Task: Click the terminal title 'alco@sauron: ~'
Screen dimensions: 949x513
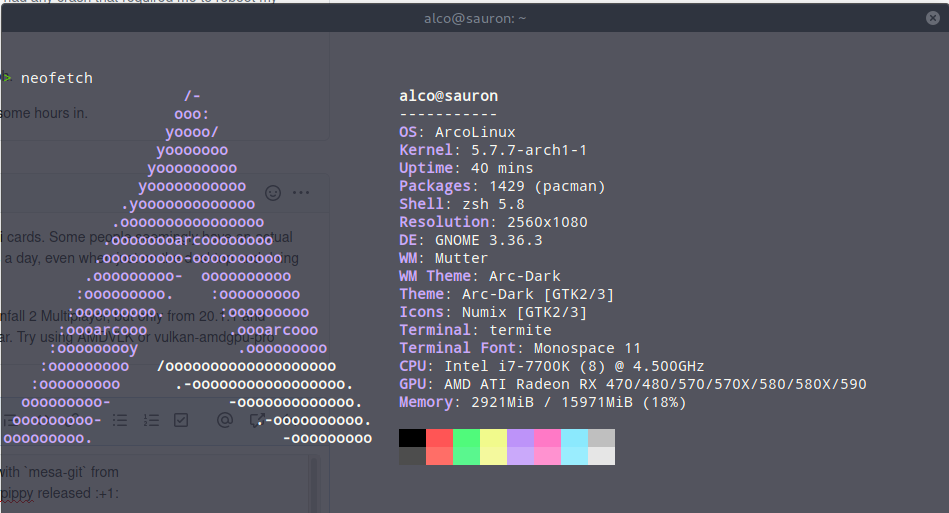Action: (x=475, y=19)
